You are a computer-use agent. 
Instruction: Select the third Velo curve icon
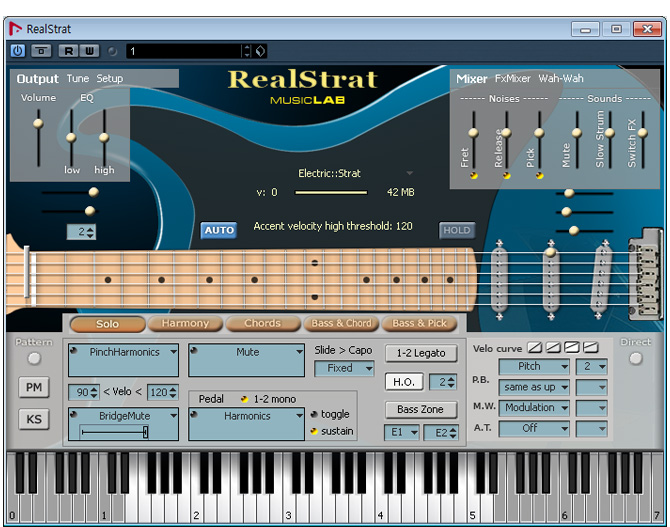(x=572, y=347)
